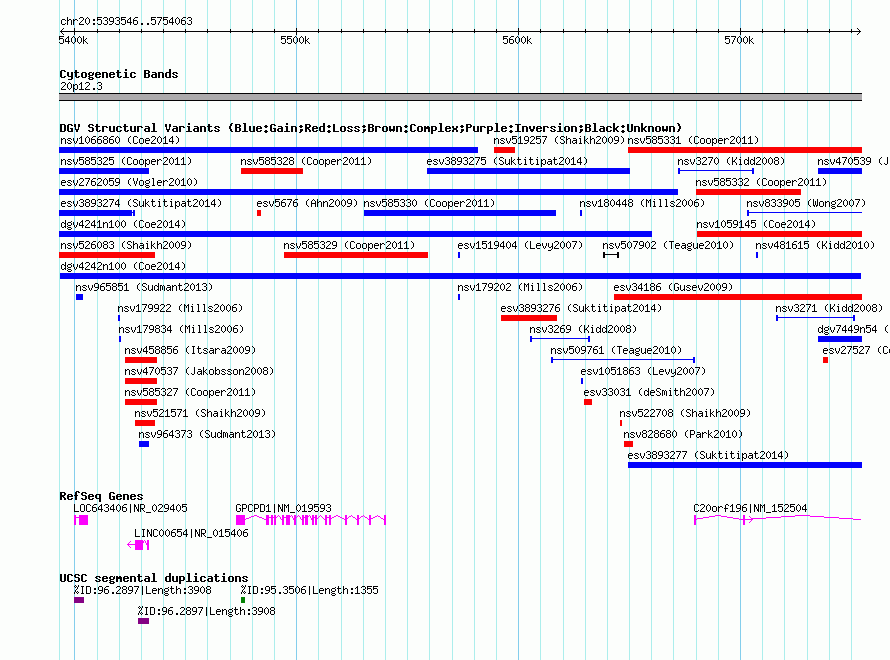Open the Cytogenetic Bands track title
Image resolution: width=890 pixels, height=660 pixels.
point(119,74)
